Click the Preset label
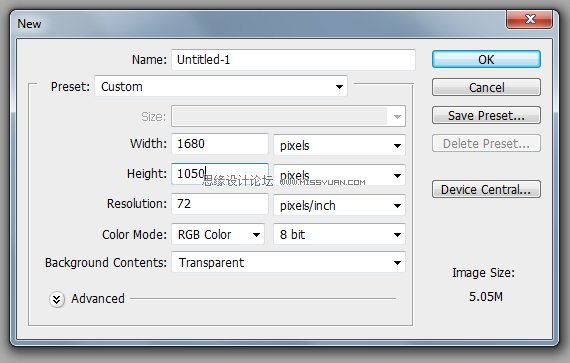The height and width of the screenshot is (363, 570). pos(70,86)
